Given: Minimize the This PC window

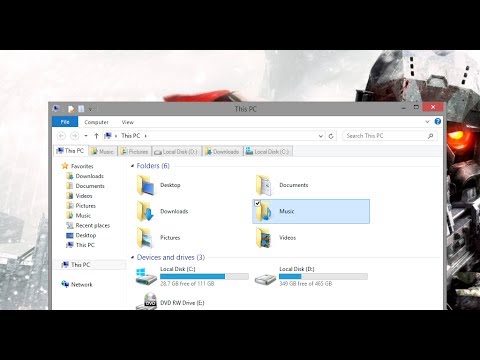Looking at the screenshot, I should pos(404,108).
